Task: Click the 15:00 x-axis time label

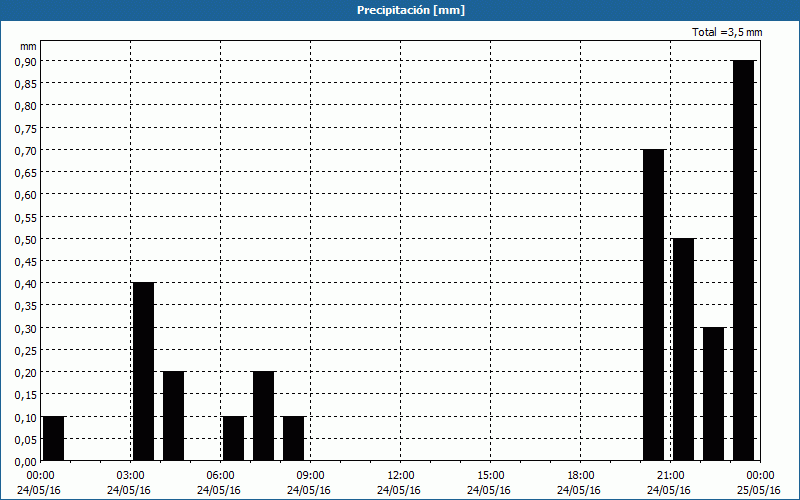Action: click(490, 476)
